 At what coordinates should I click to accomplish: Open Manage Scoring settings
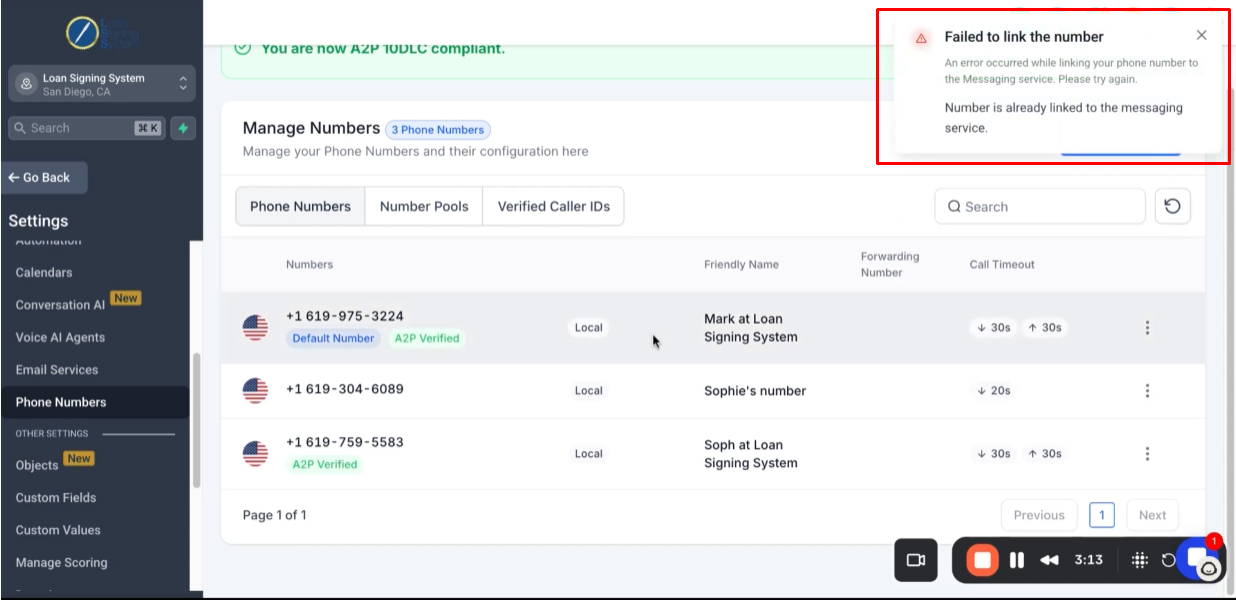click(61, 562)
